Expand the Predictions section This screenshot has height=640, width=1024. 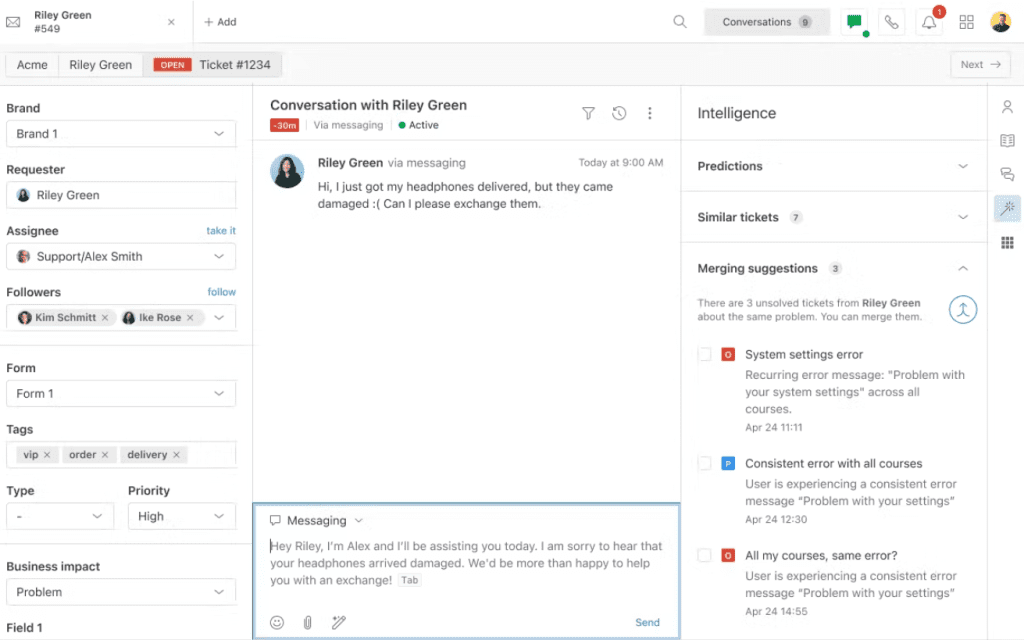pos(962,166)
